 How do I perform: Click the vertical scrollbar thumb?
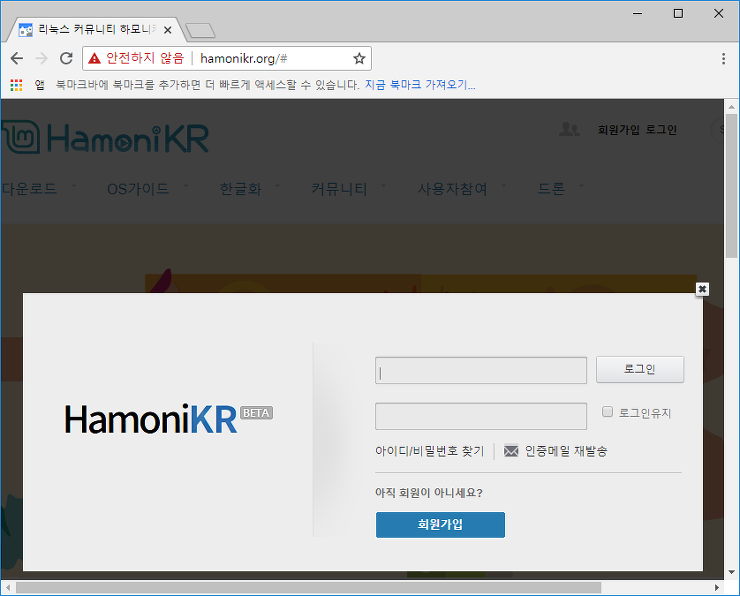click(x=731, y=186)
